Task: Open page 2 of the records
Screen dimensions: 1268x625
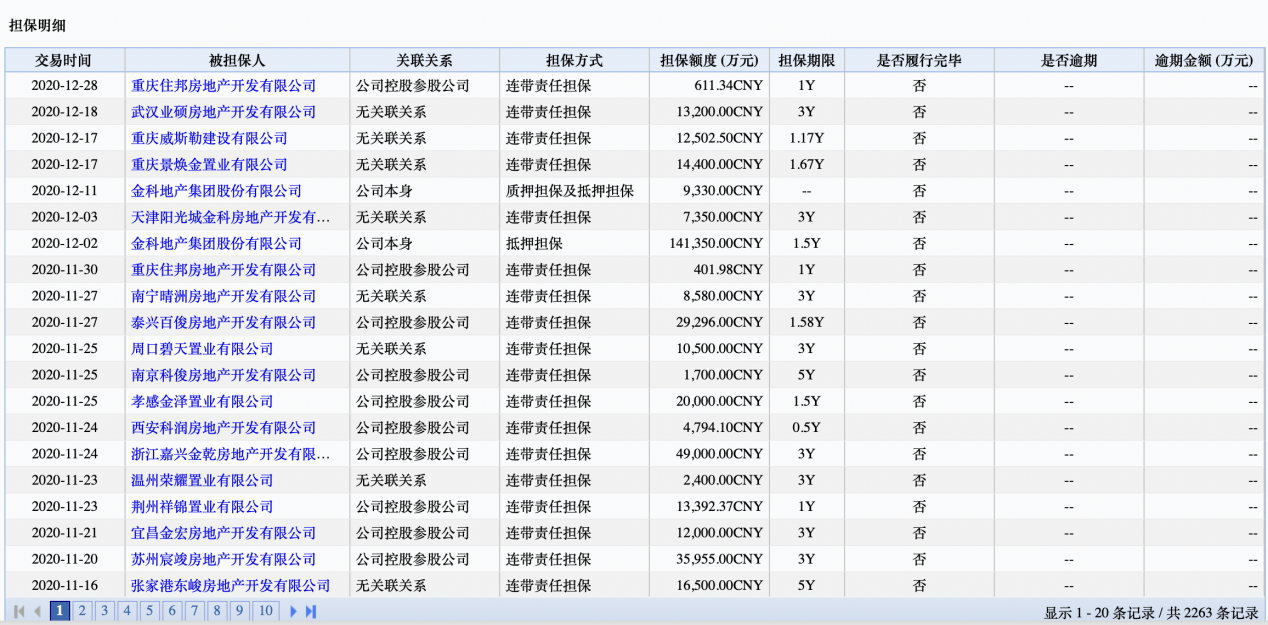Action: click(82, 611)
